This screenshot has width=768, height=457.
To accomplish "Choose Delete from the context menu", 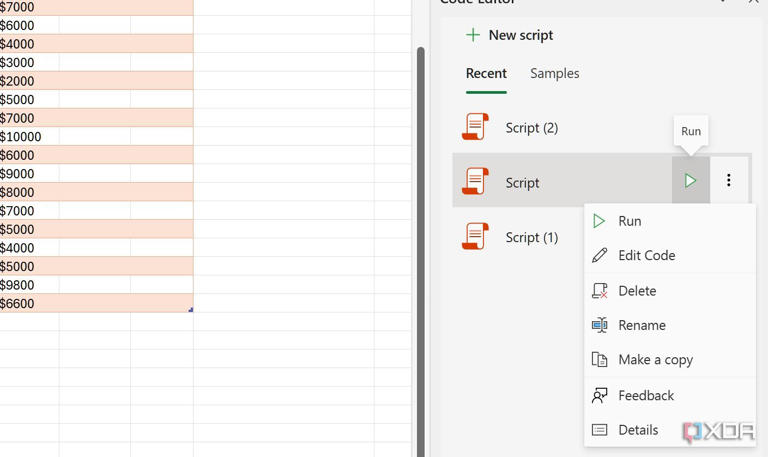I will click(x=670, y=290).
